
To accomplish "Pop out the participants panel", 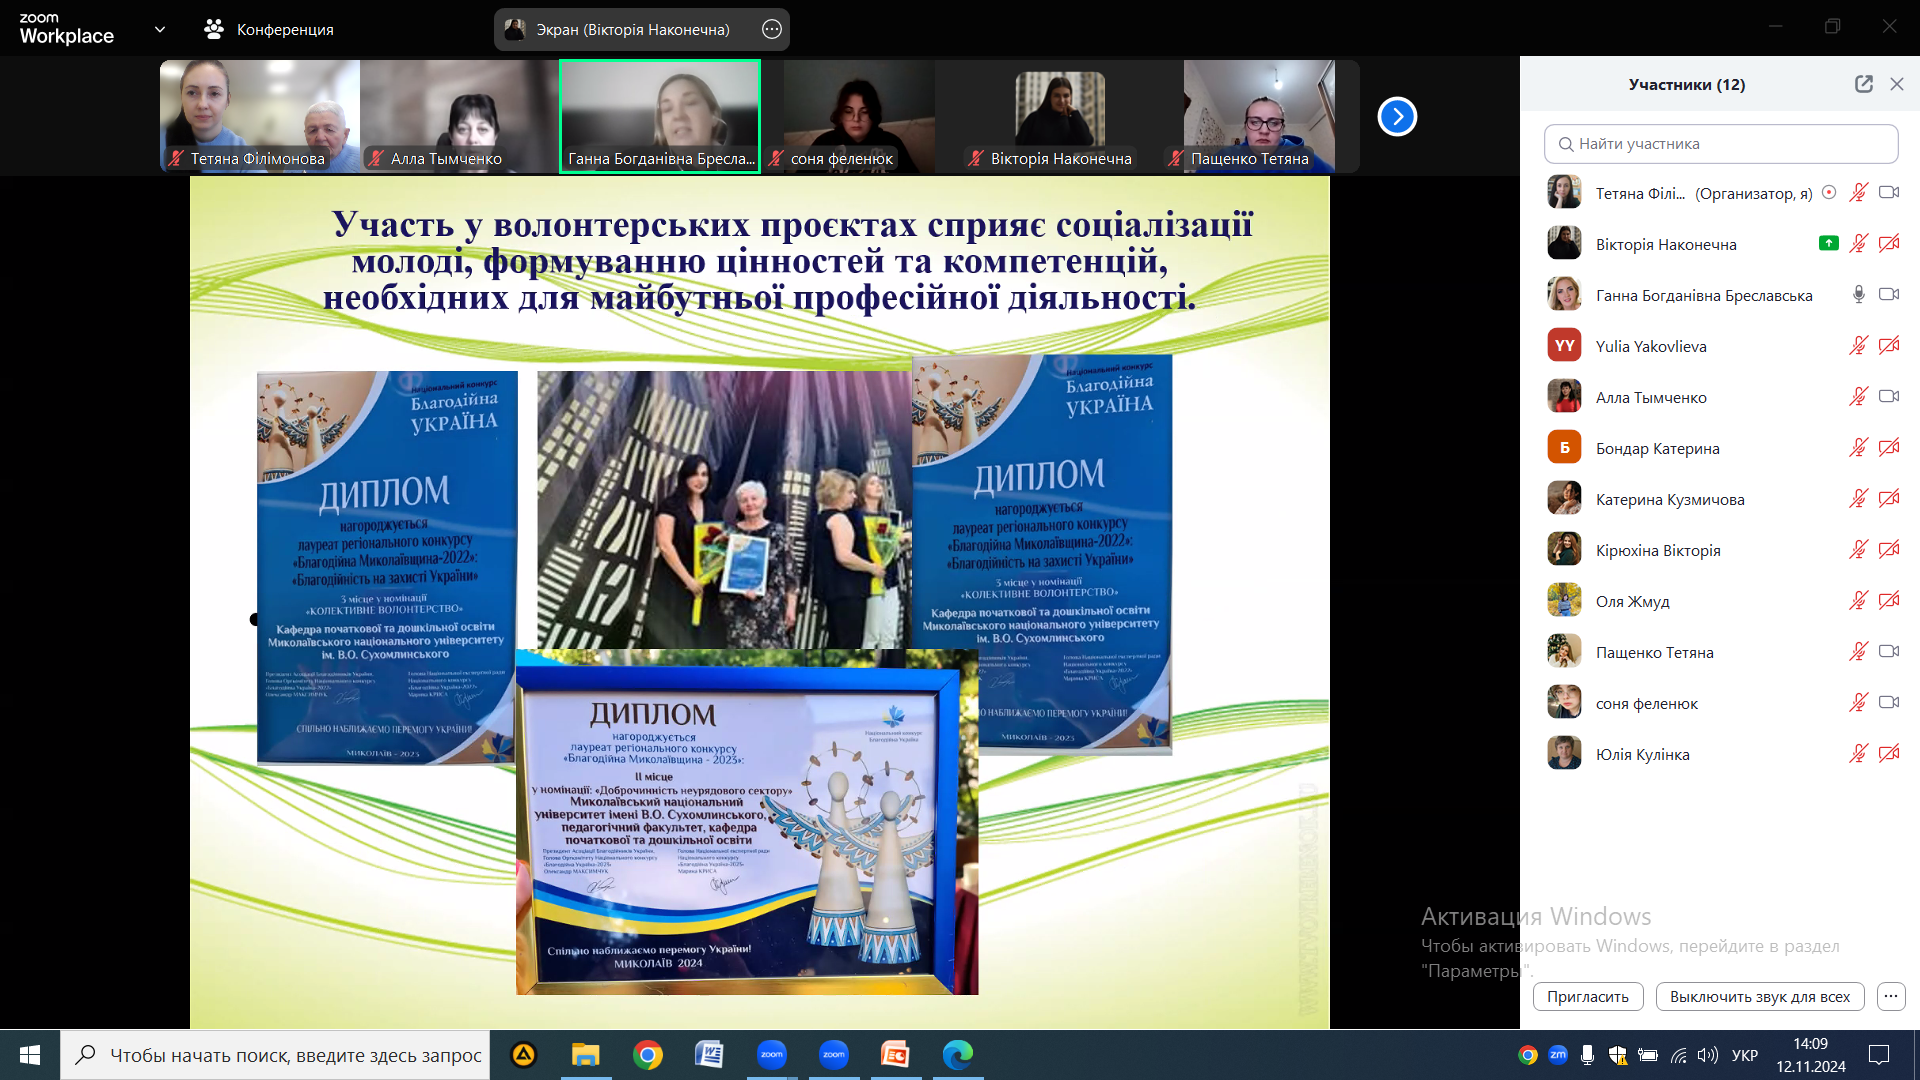I will click(1863, 84).
